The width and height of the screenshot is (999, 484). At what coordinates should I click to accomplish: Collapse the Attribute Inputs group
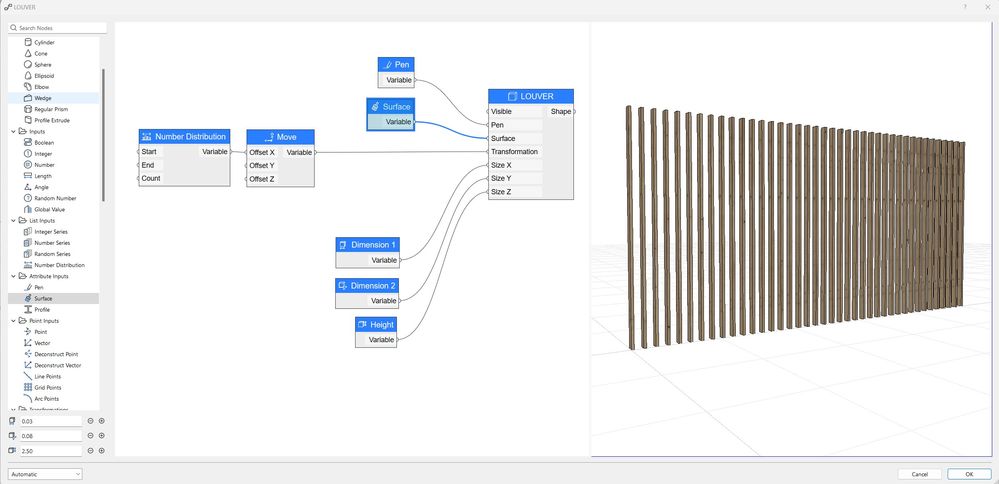(13, 276)
